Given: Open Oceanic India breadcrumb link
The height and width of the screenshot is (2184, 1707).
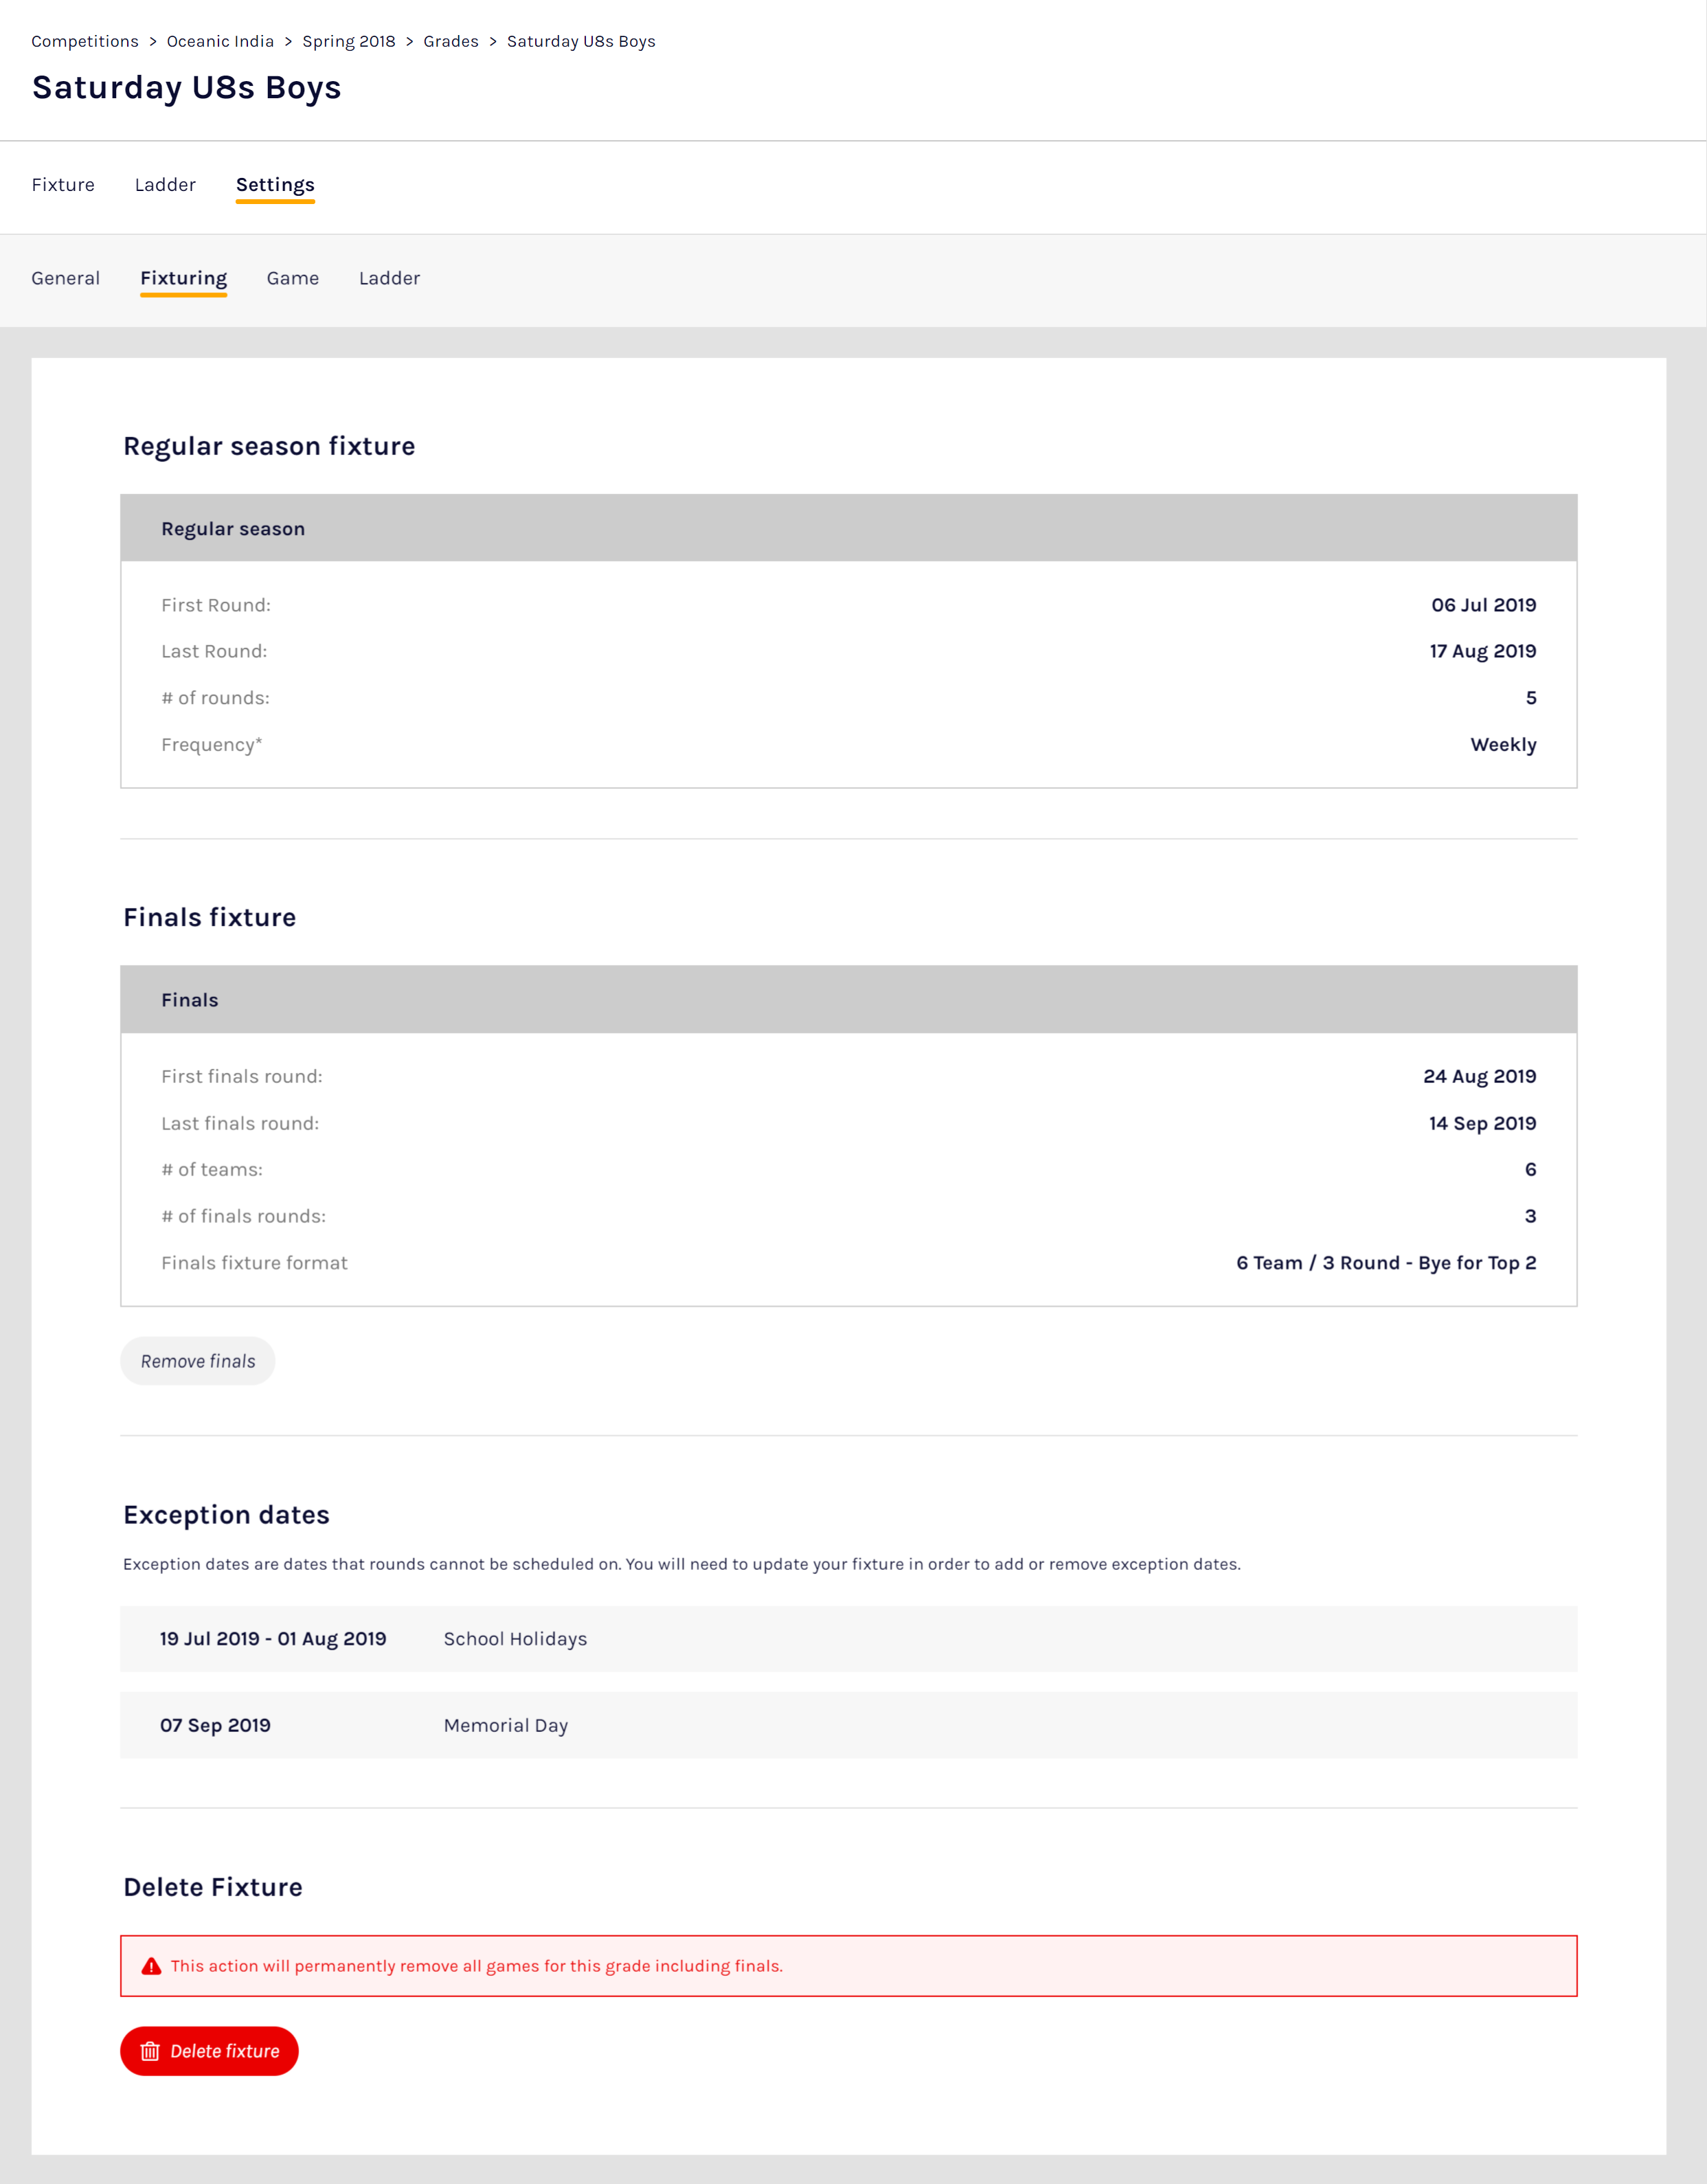Looking at the screenshot, I should [x=220, y=41].
